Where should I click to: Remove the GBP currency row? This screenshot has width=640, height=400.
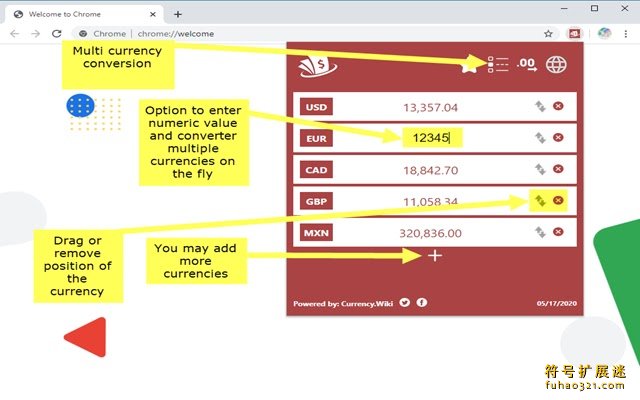(558, 200)
